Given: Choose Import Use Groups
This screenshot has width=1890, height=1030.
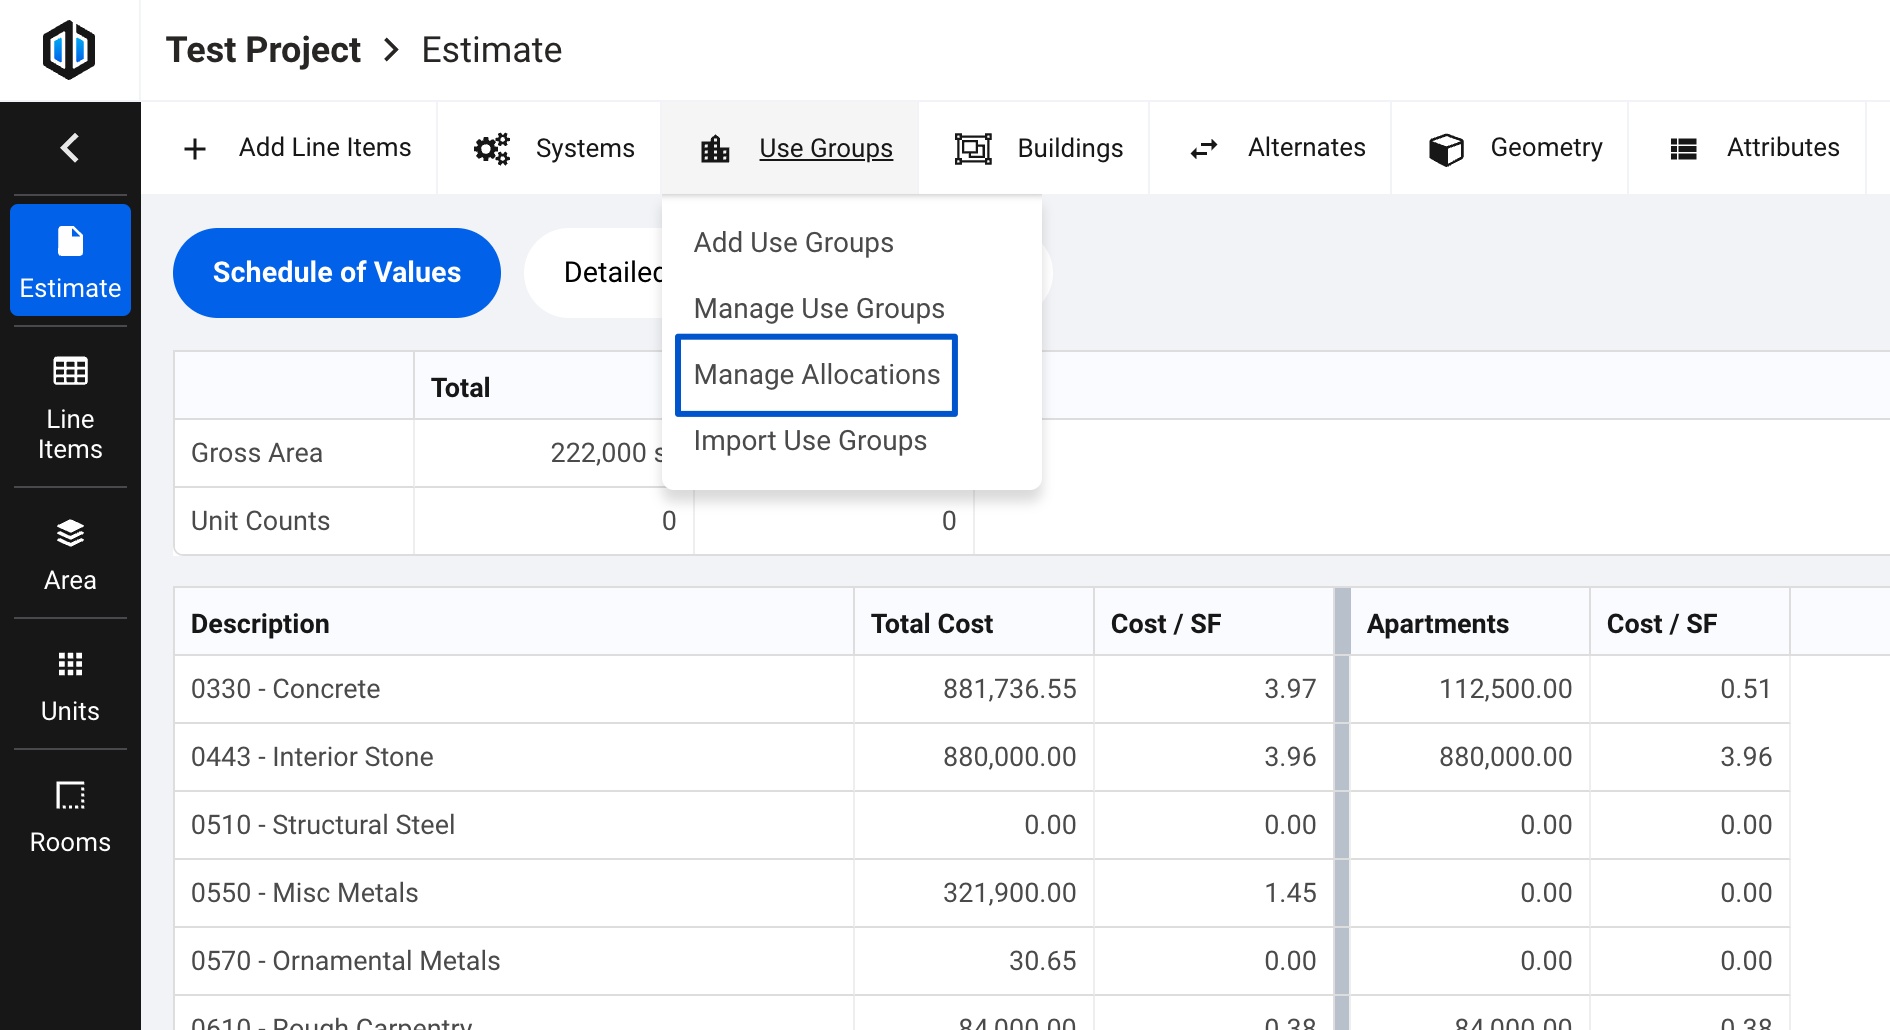Looking at the screenshot, I should [x=811, y=441].
